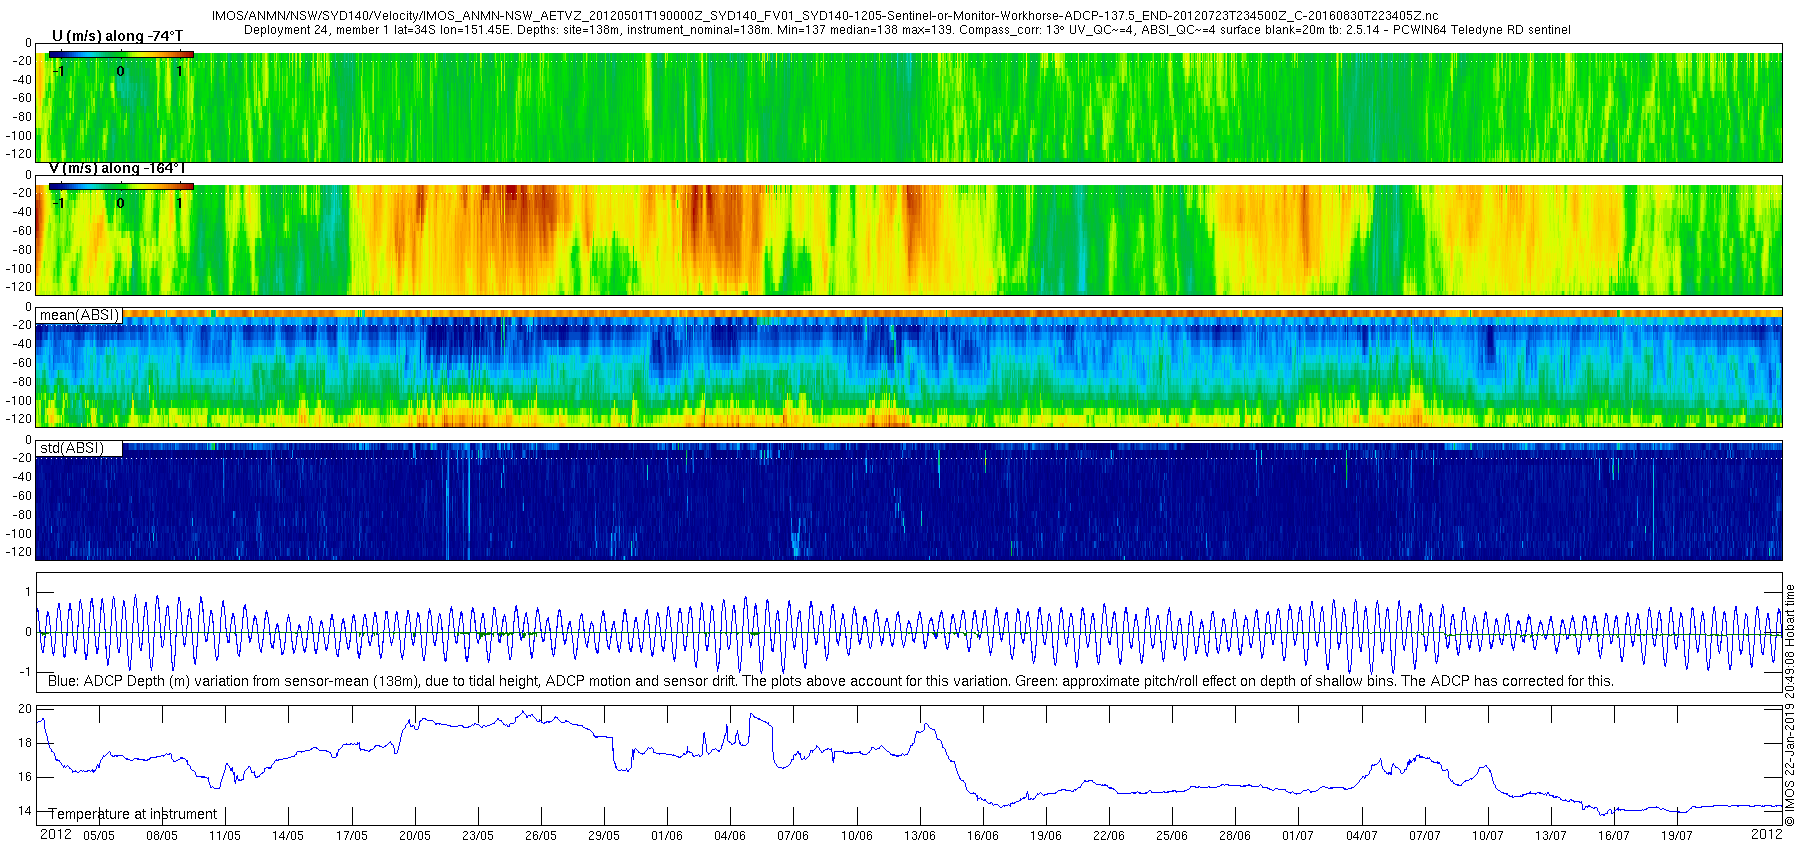Image resolution: width=1800 pixels, height=850 pixels.
Task: Click the 04/06 date tick label
Action: (x=730, y=836)
